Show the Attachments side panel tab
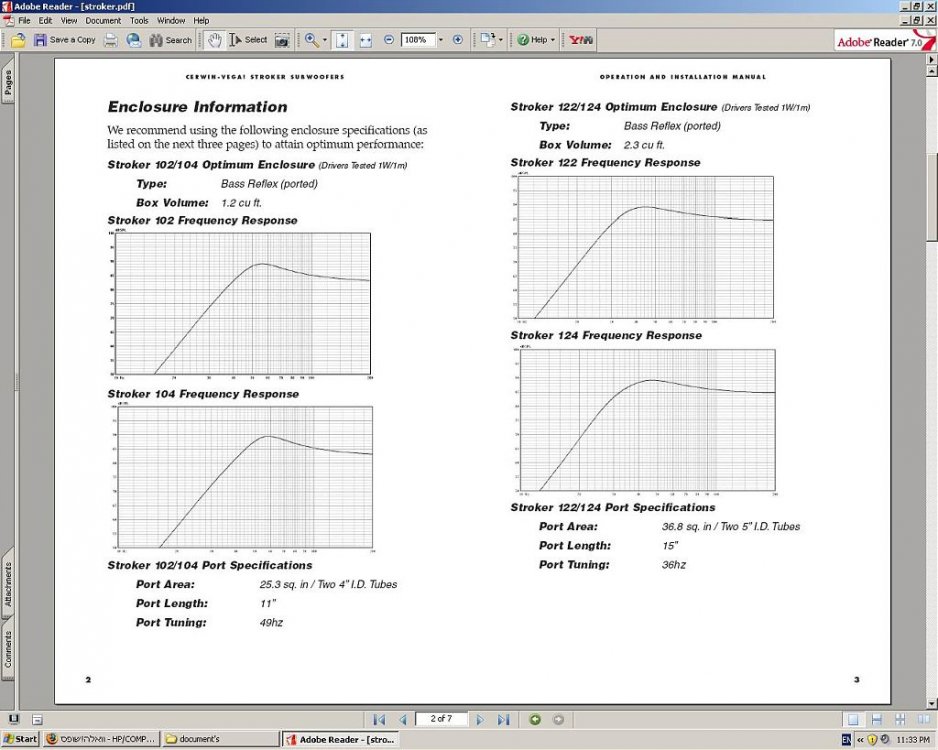Screen dimensions: 938x750 8,583
